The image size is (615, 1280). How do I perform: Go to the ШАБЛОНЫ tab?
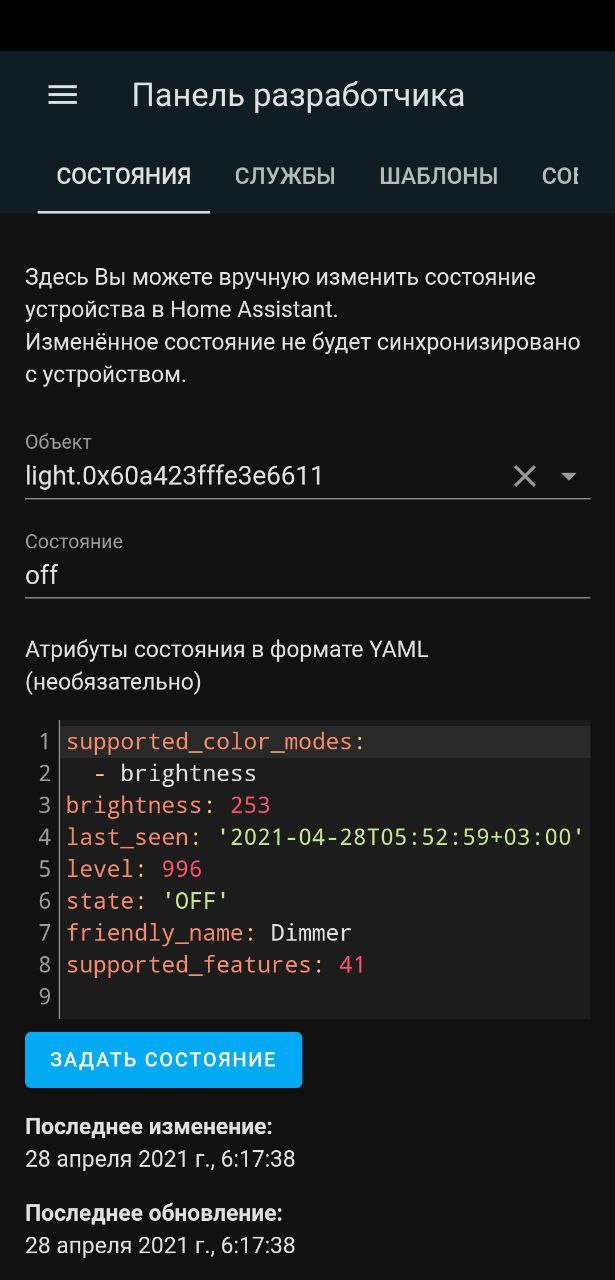pyautogui.click(x=438, y=177)
